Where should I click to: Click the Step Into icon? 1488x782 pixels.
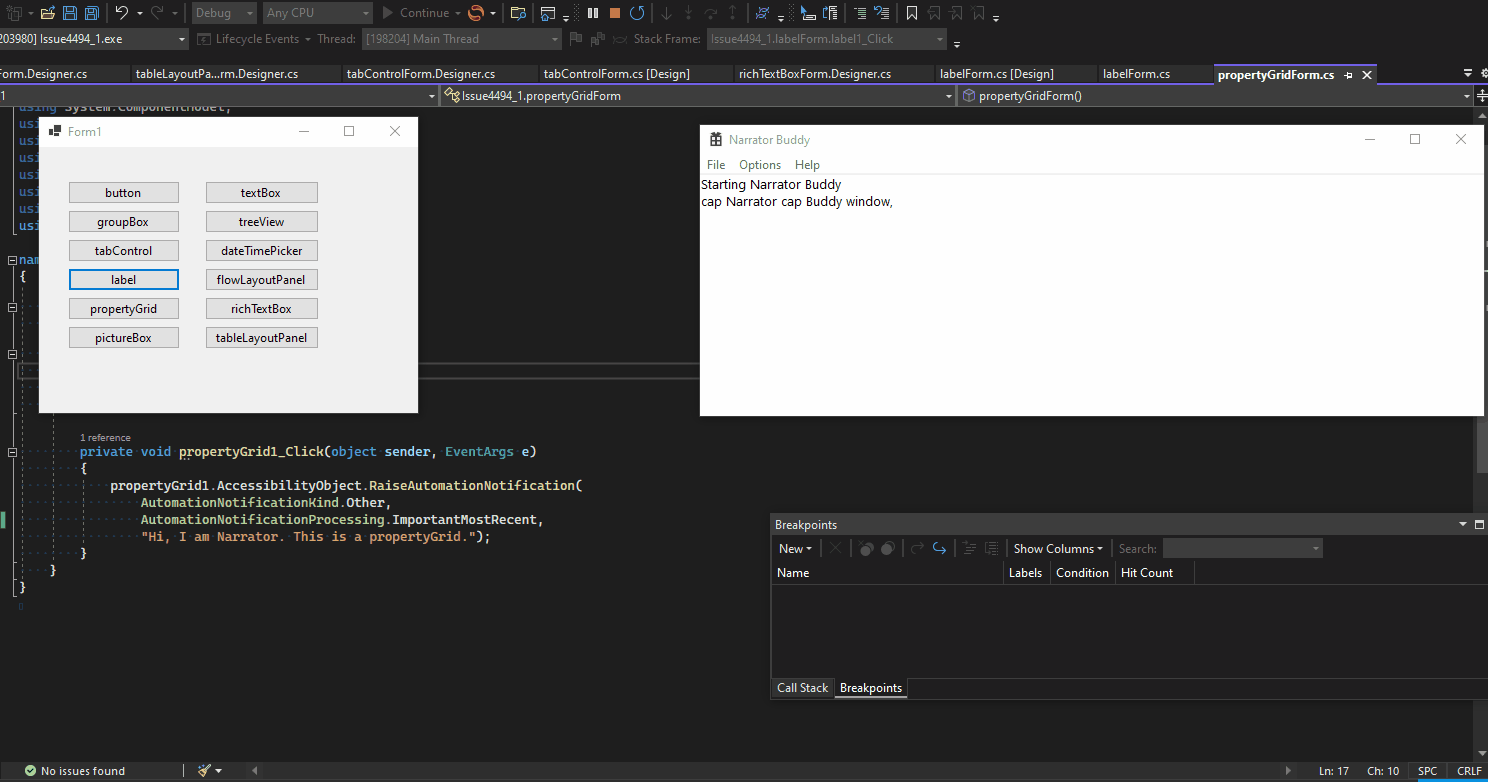pos(689,13)
